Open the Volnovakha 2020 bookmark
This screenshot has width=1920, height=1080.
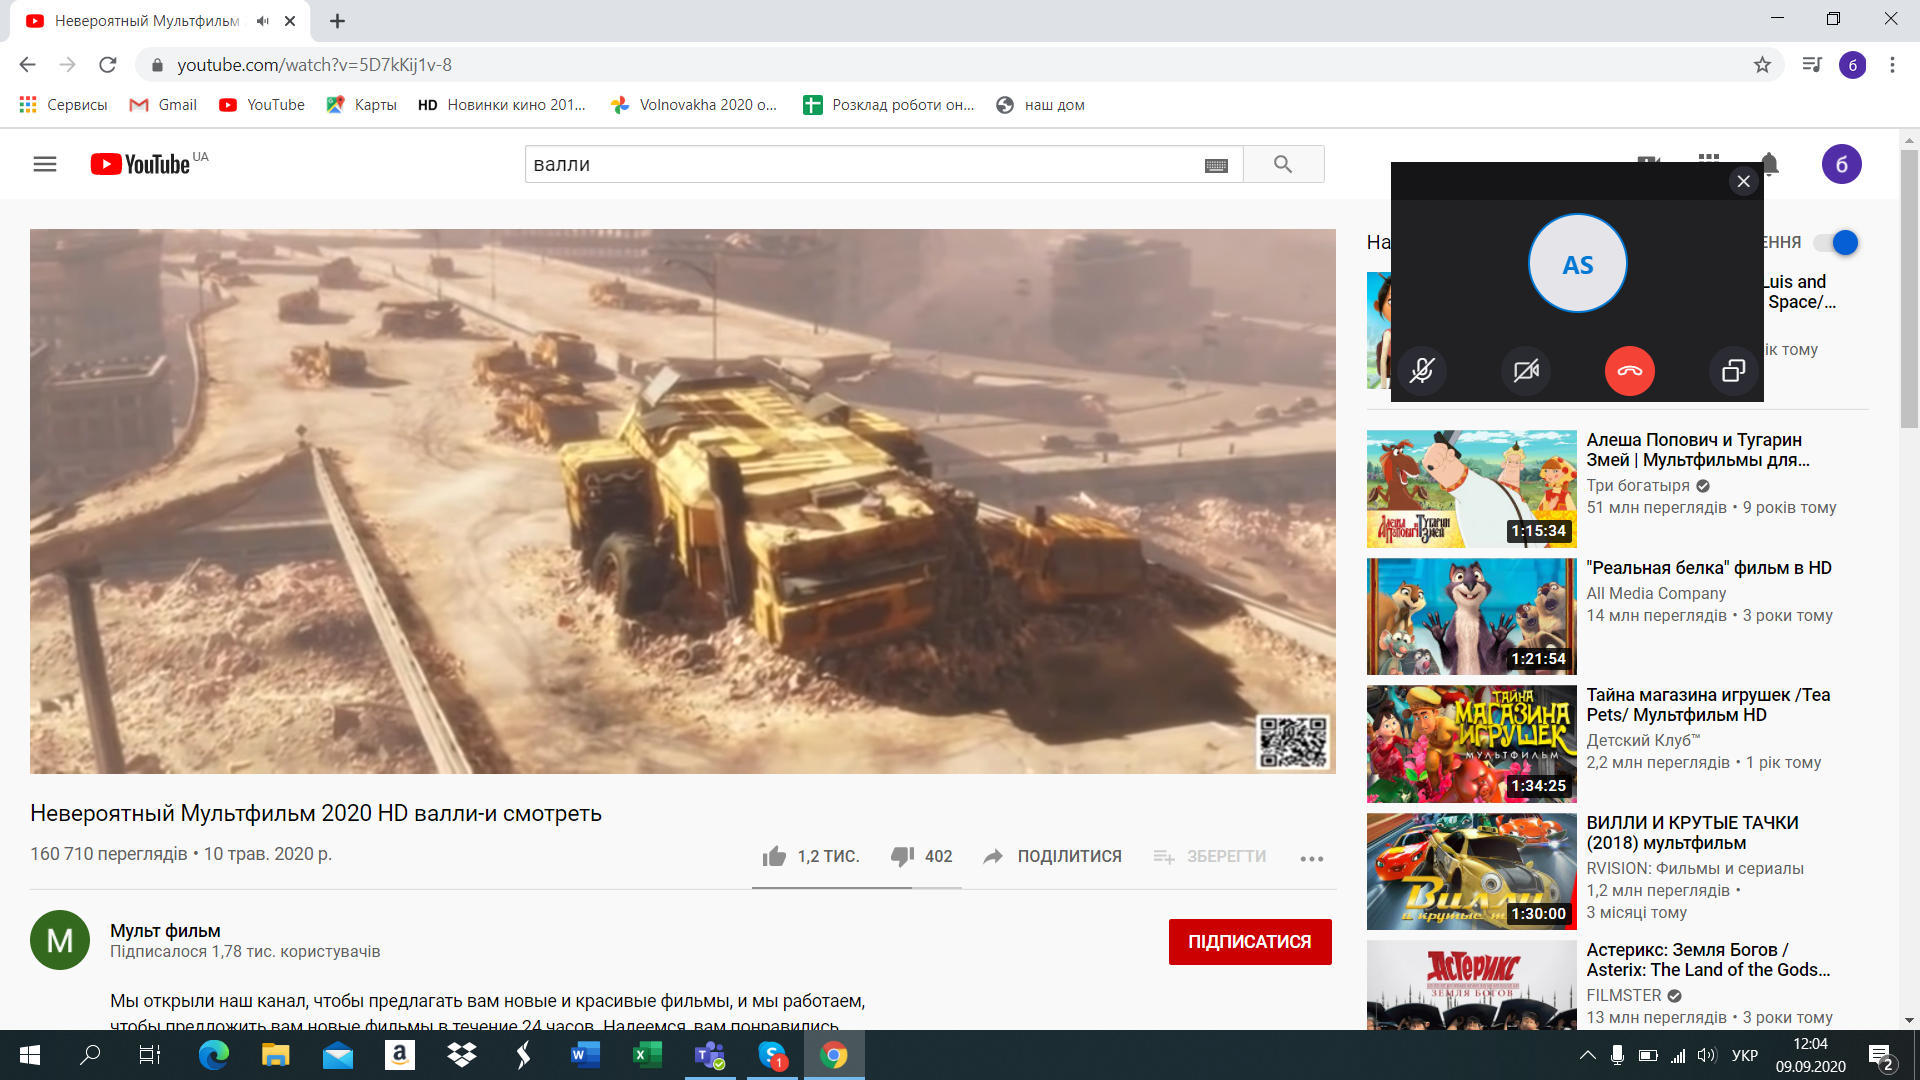point(694,105)
